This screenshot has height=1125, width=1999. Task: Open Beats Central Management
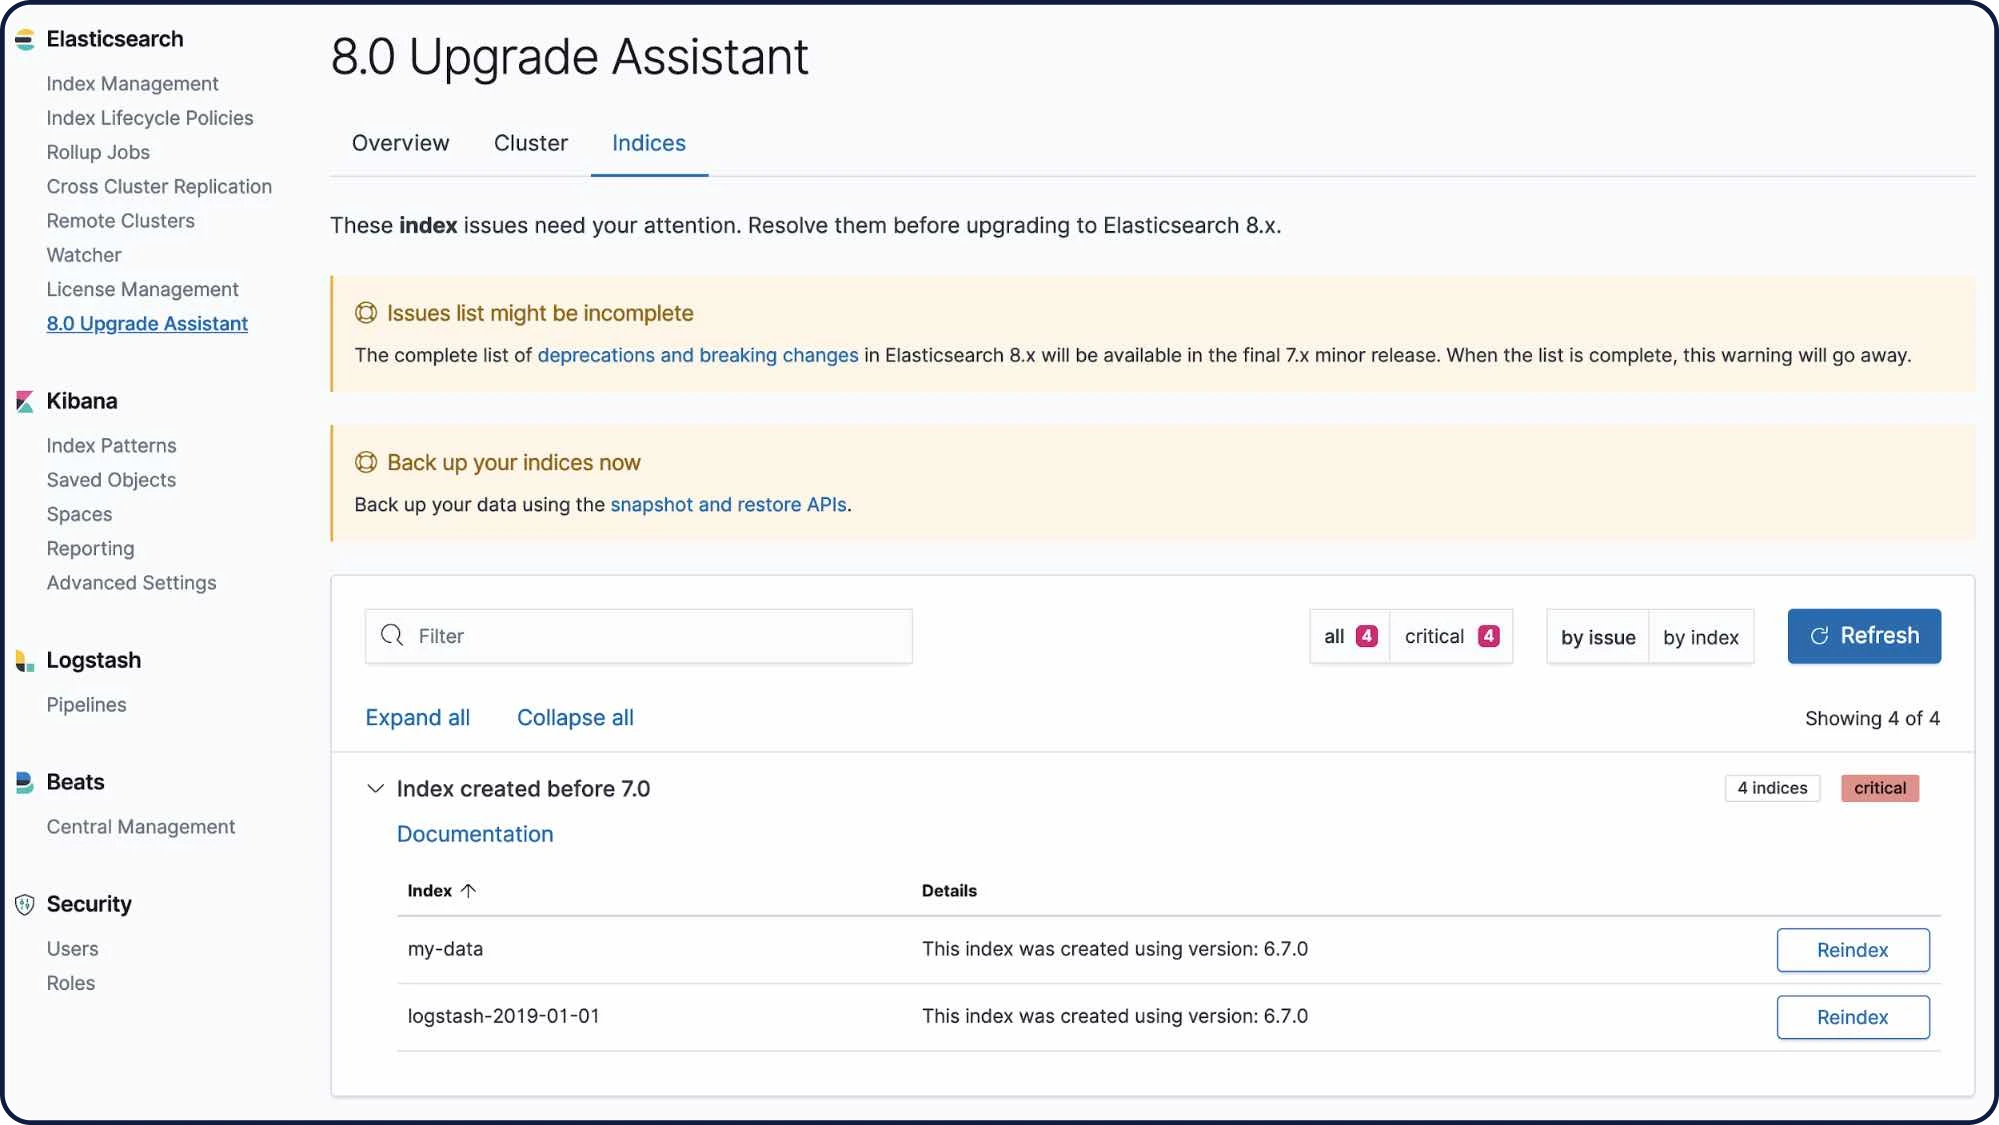click(141, 827)
